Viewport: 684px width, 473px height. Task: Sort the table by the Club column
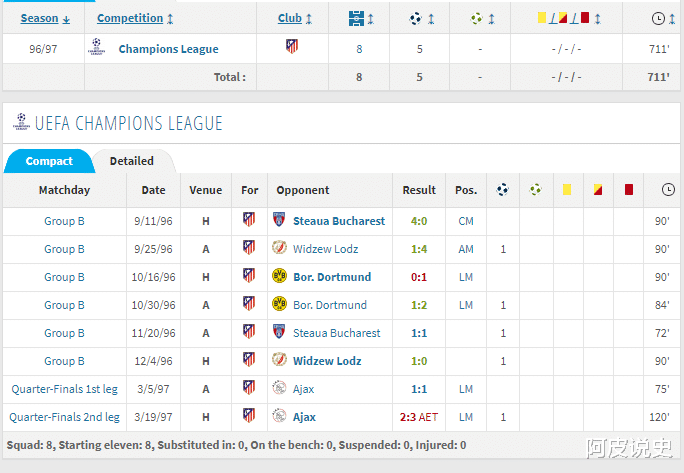click(290, 18)
